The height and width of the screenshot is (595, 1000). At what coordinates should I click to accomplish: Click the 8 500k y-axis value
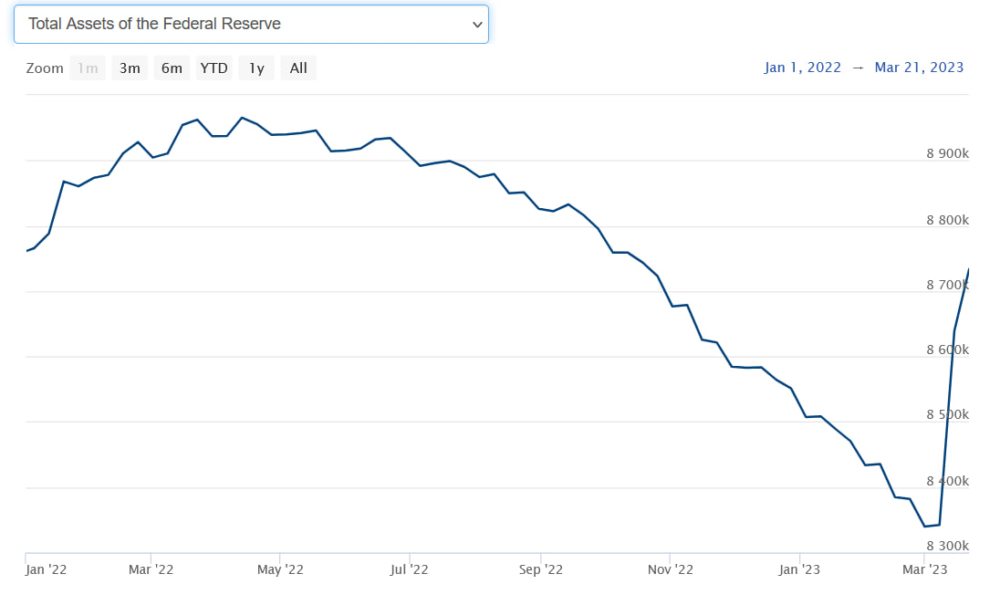pyautogui.click(x=948, y=415)
